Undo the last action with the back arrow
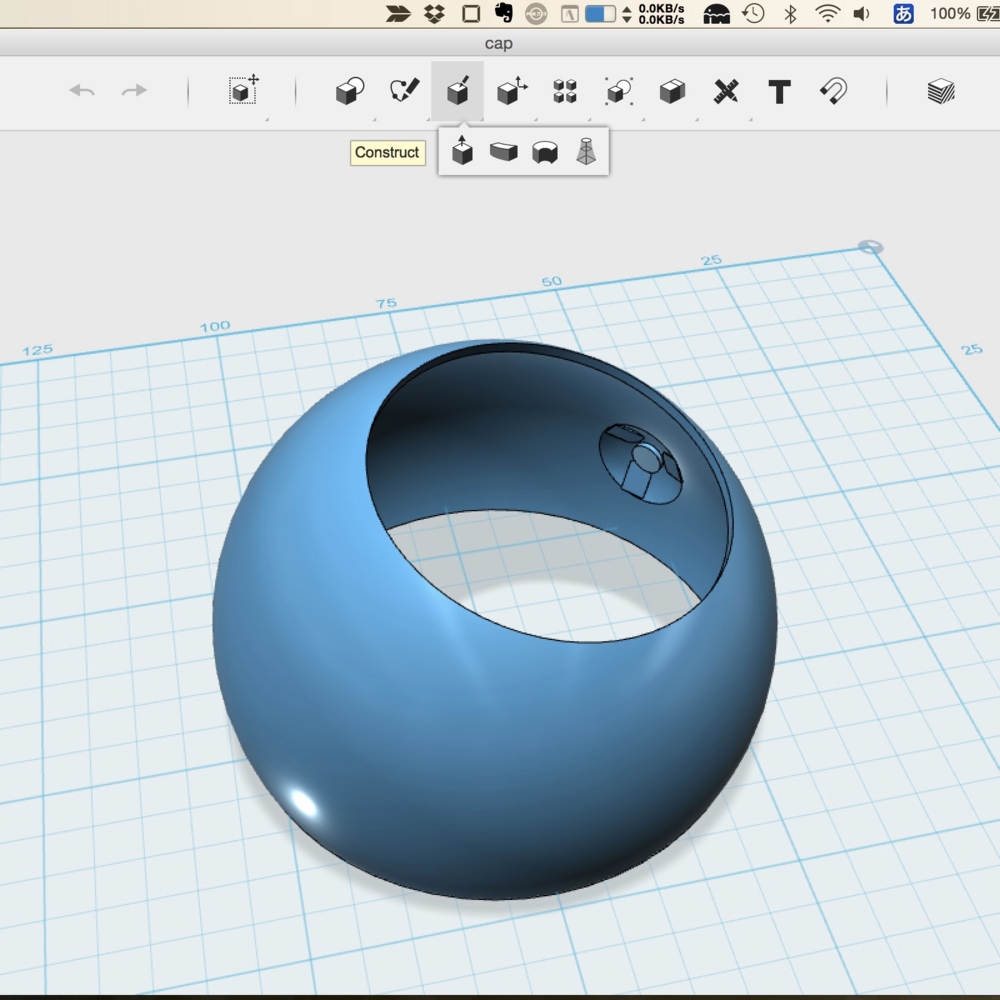 click(82, 91)
